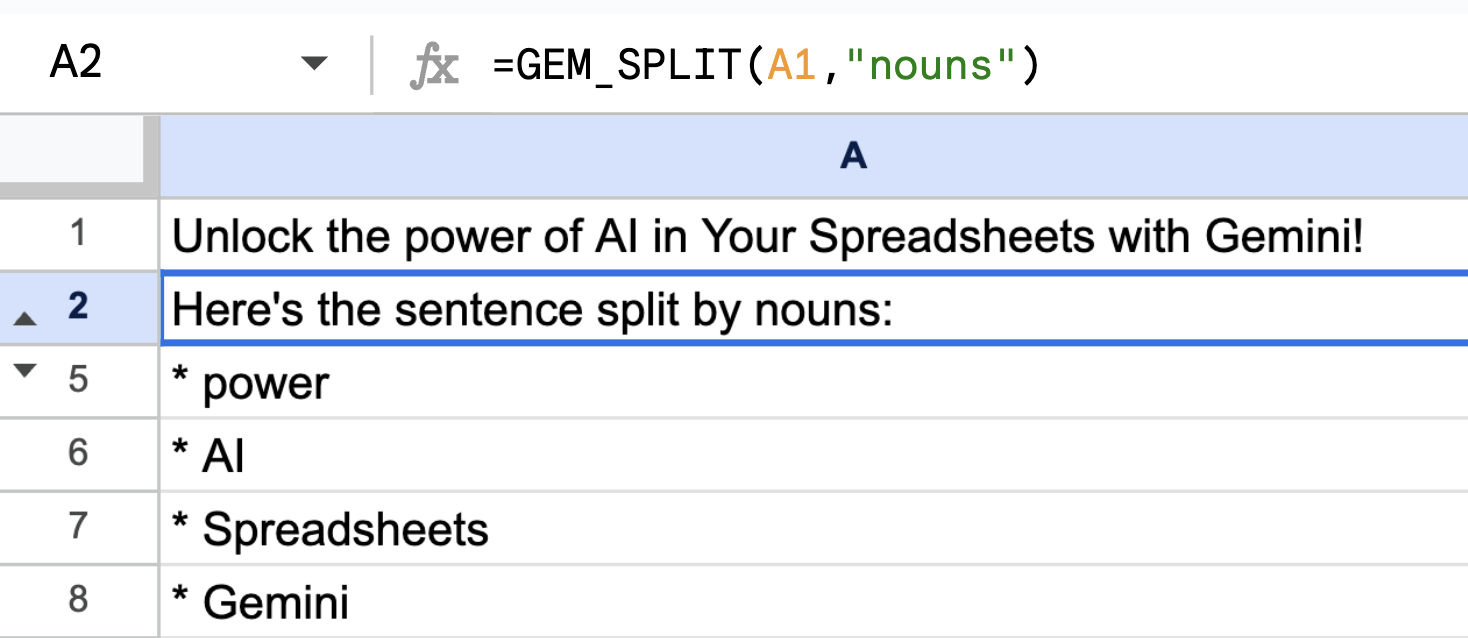
Task: Select the row 6 header
Action: 78,454
